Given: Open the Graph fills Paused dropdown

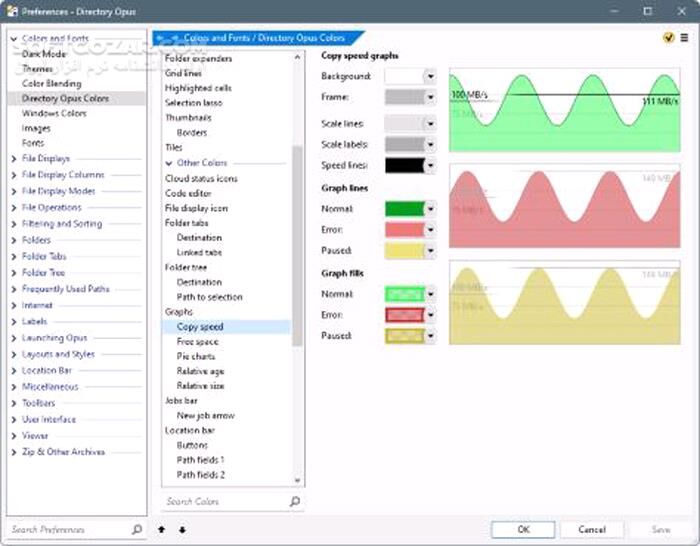Looking at the screenshot, I should pyautogui.click(x=430, y=336).
